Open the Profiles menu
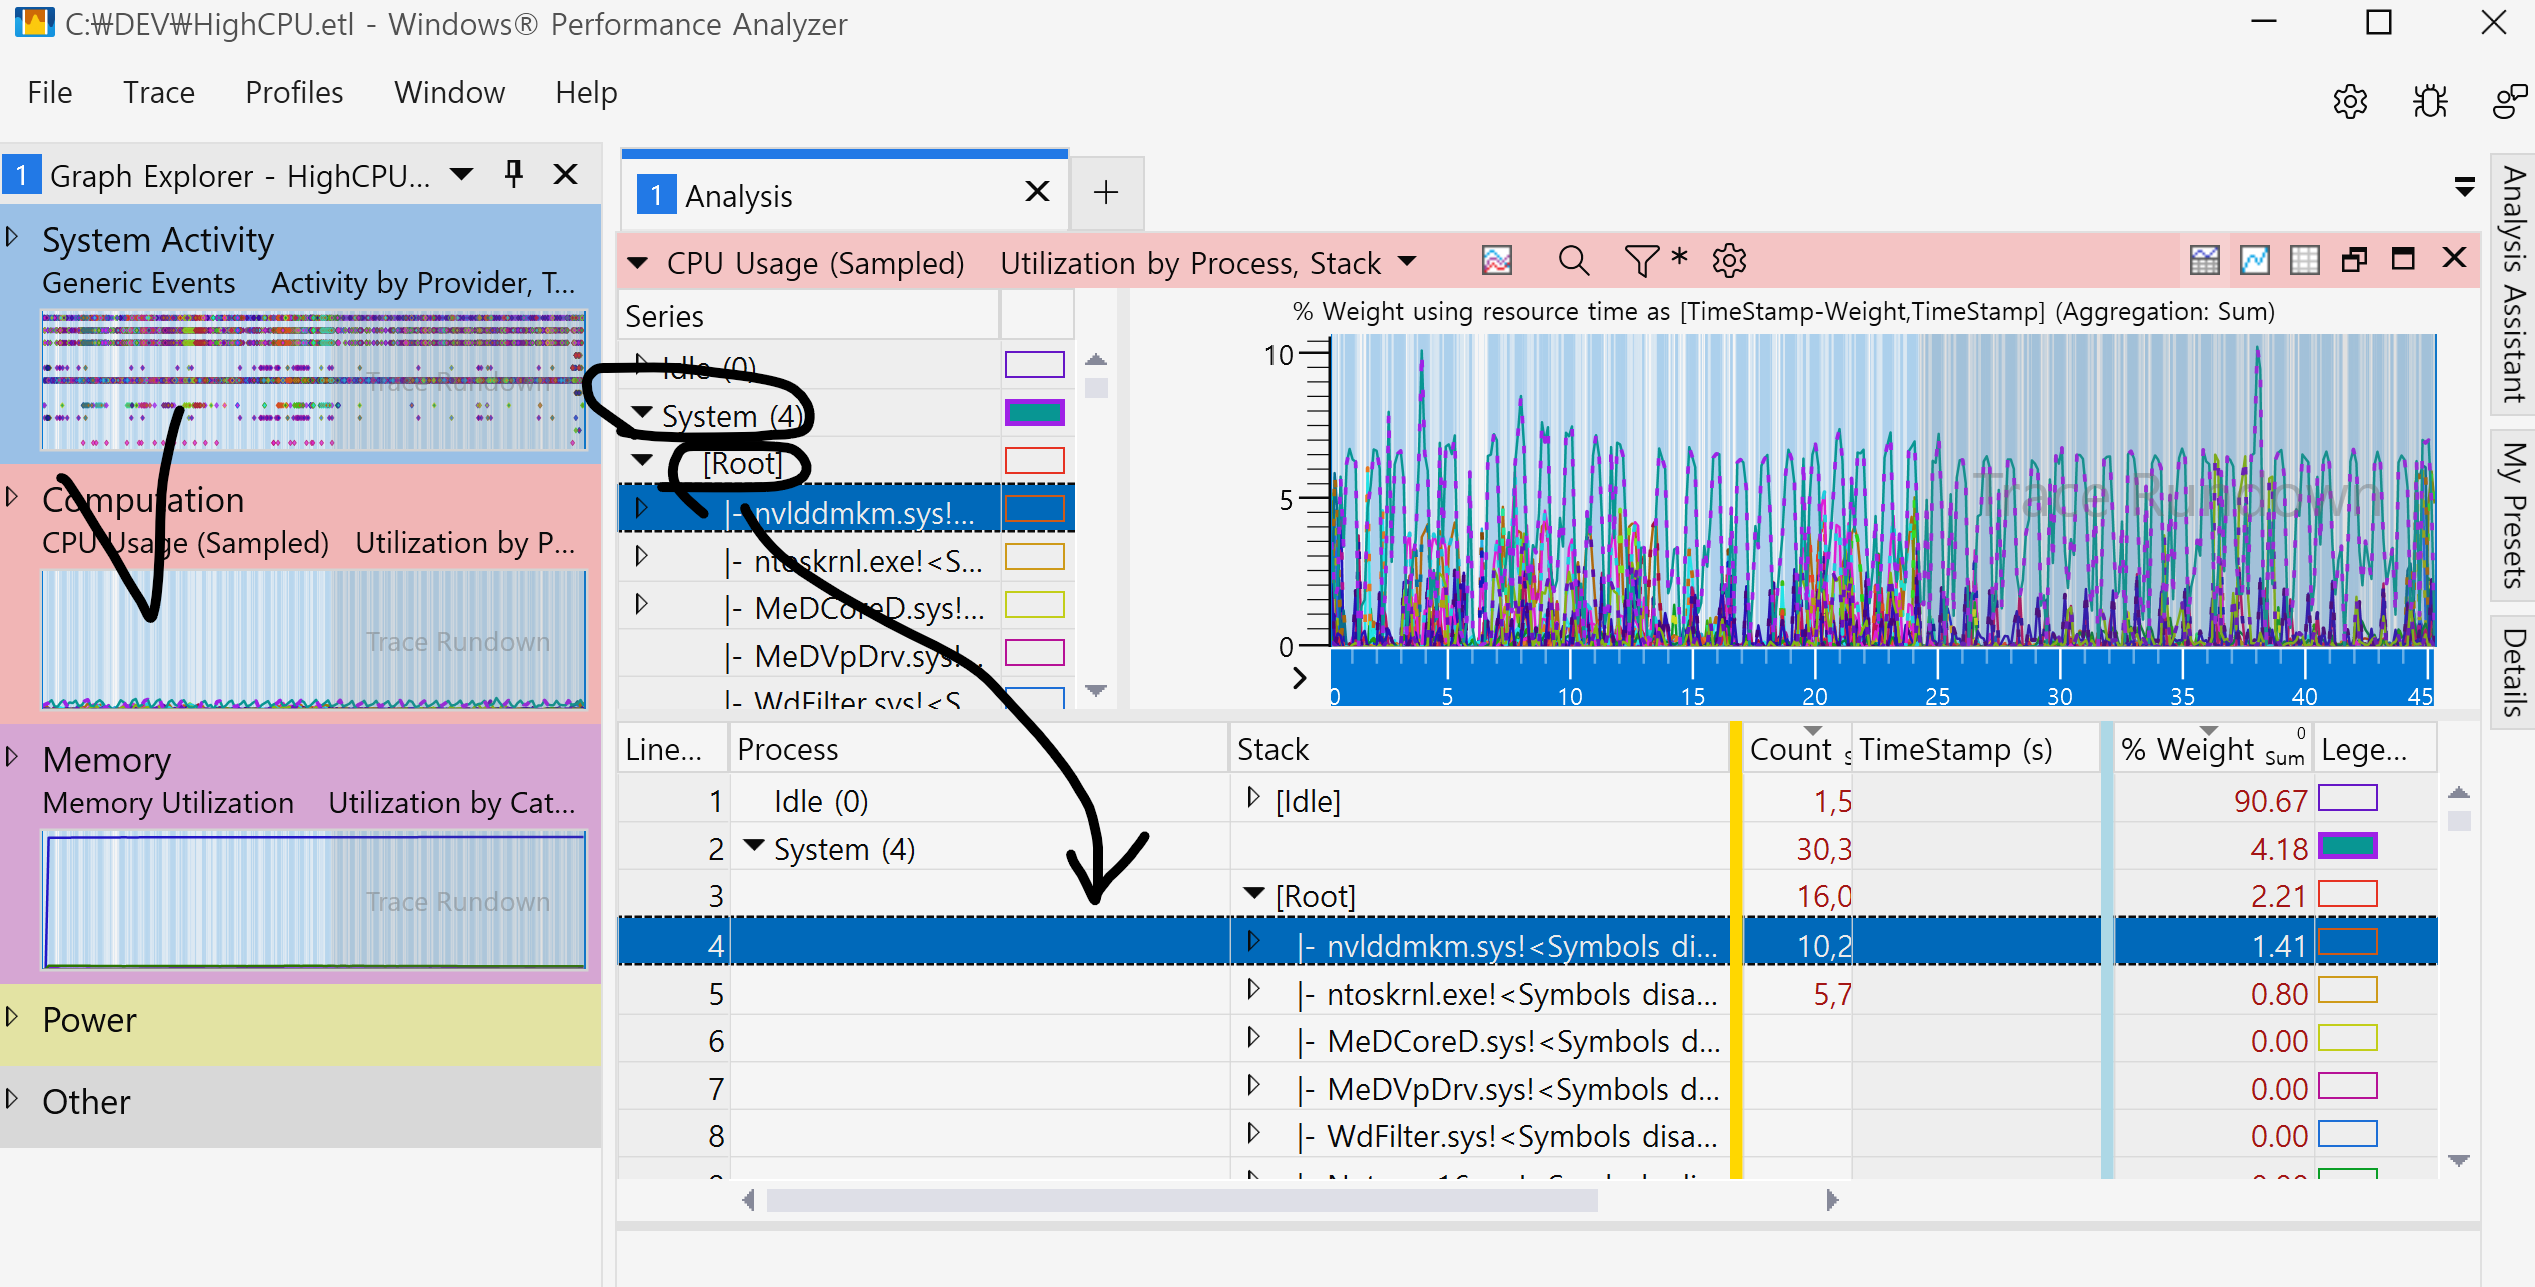This screenshot has height=1287, width=2535. [294, 93]
